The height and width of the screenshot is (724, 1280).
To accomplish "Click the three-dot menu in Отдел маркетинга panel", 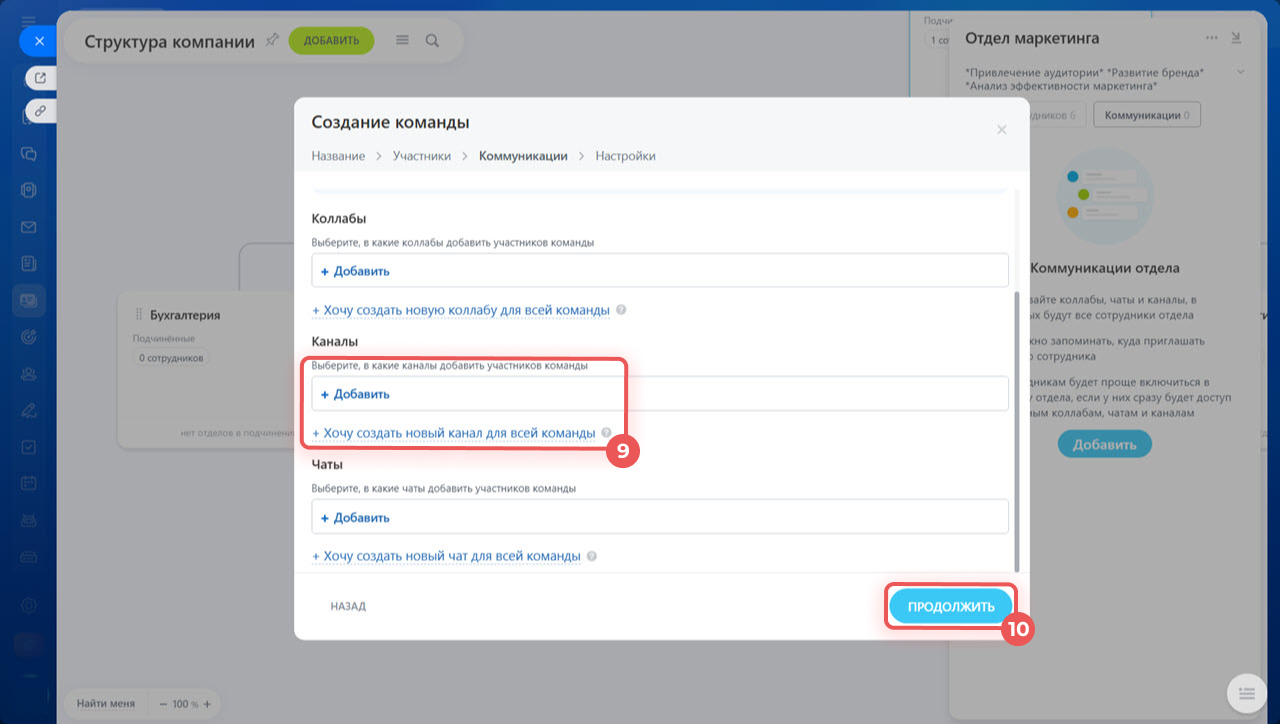I will pos(1212,38).
